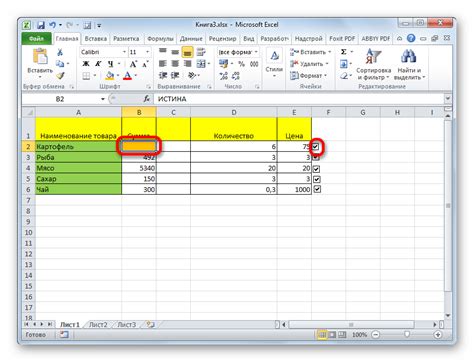Toggle underline formatting (Ч)
Image resolution: width=474 pixels, height=362 pixels.
click(x=110, y=64)
